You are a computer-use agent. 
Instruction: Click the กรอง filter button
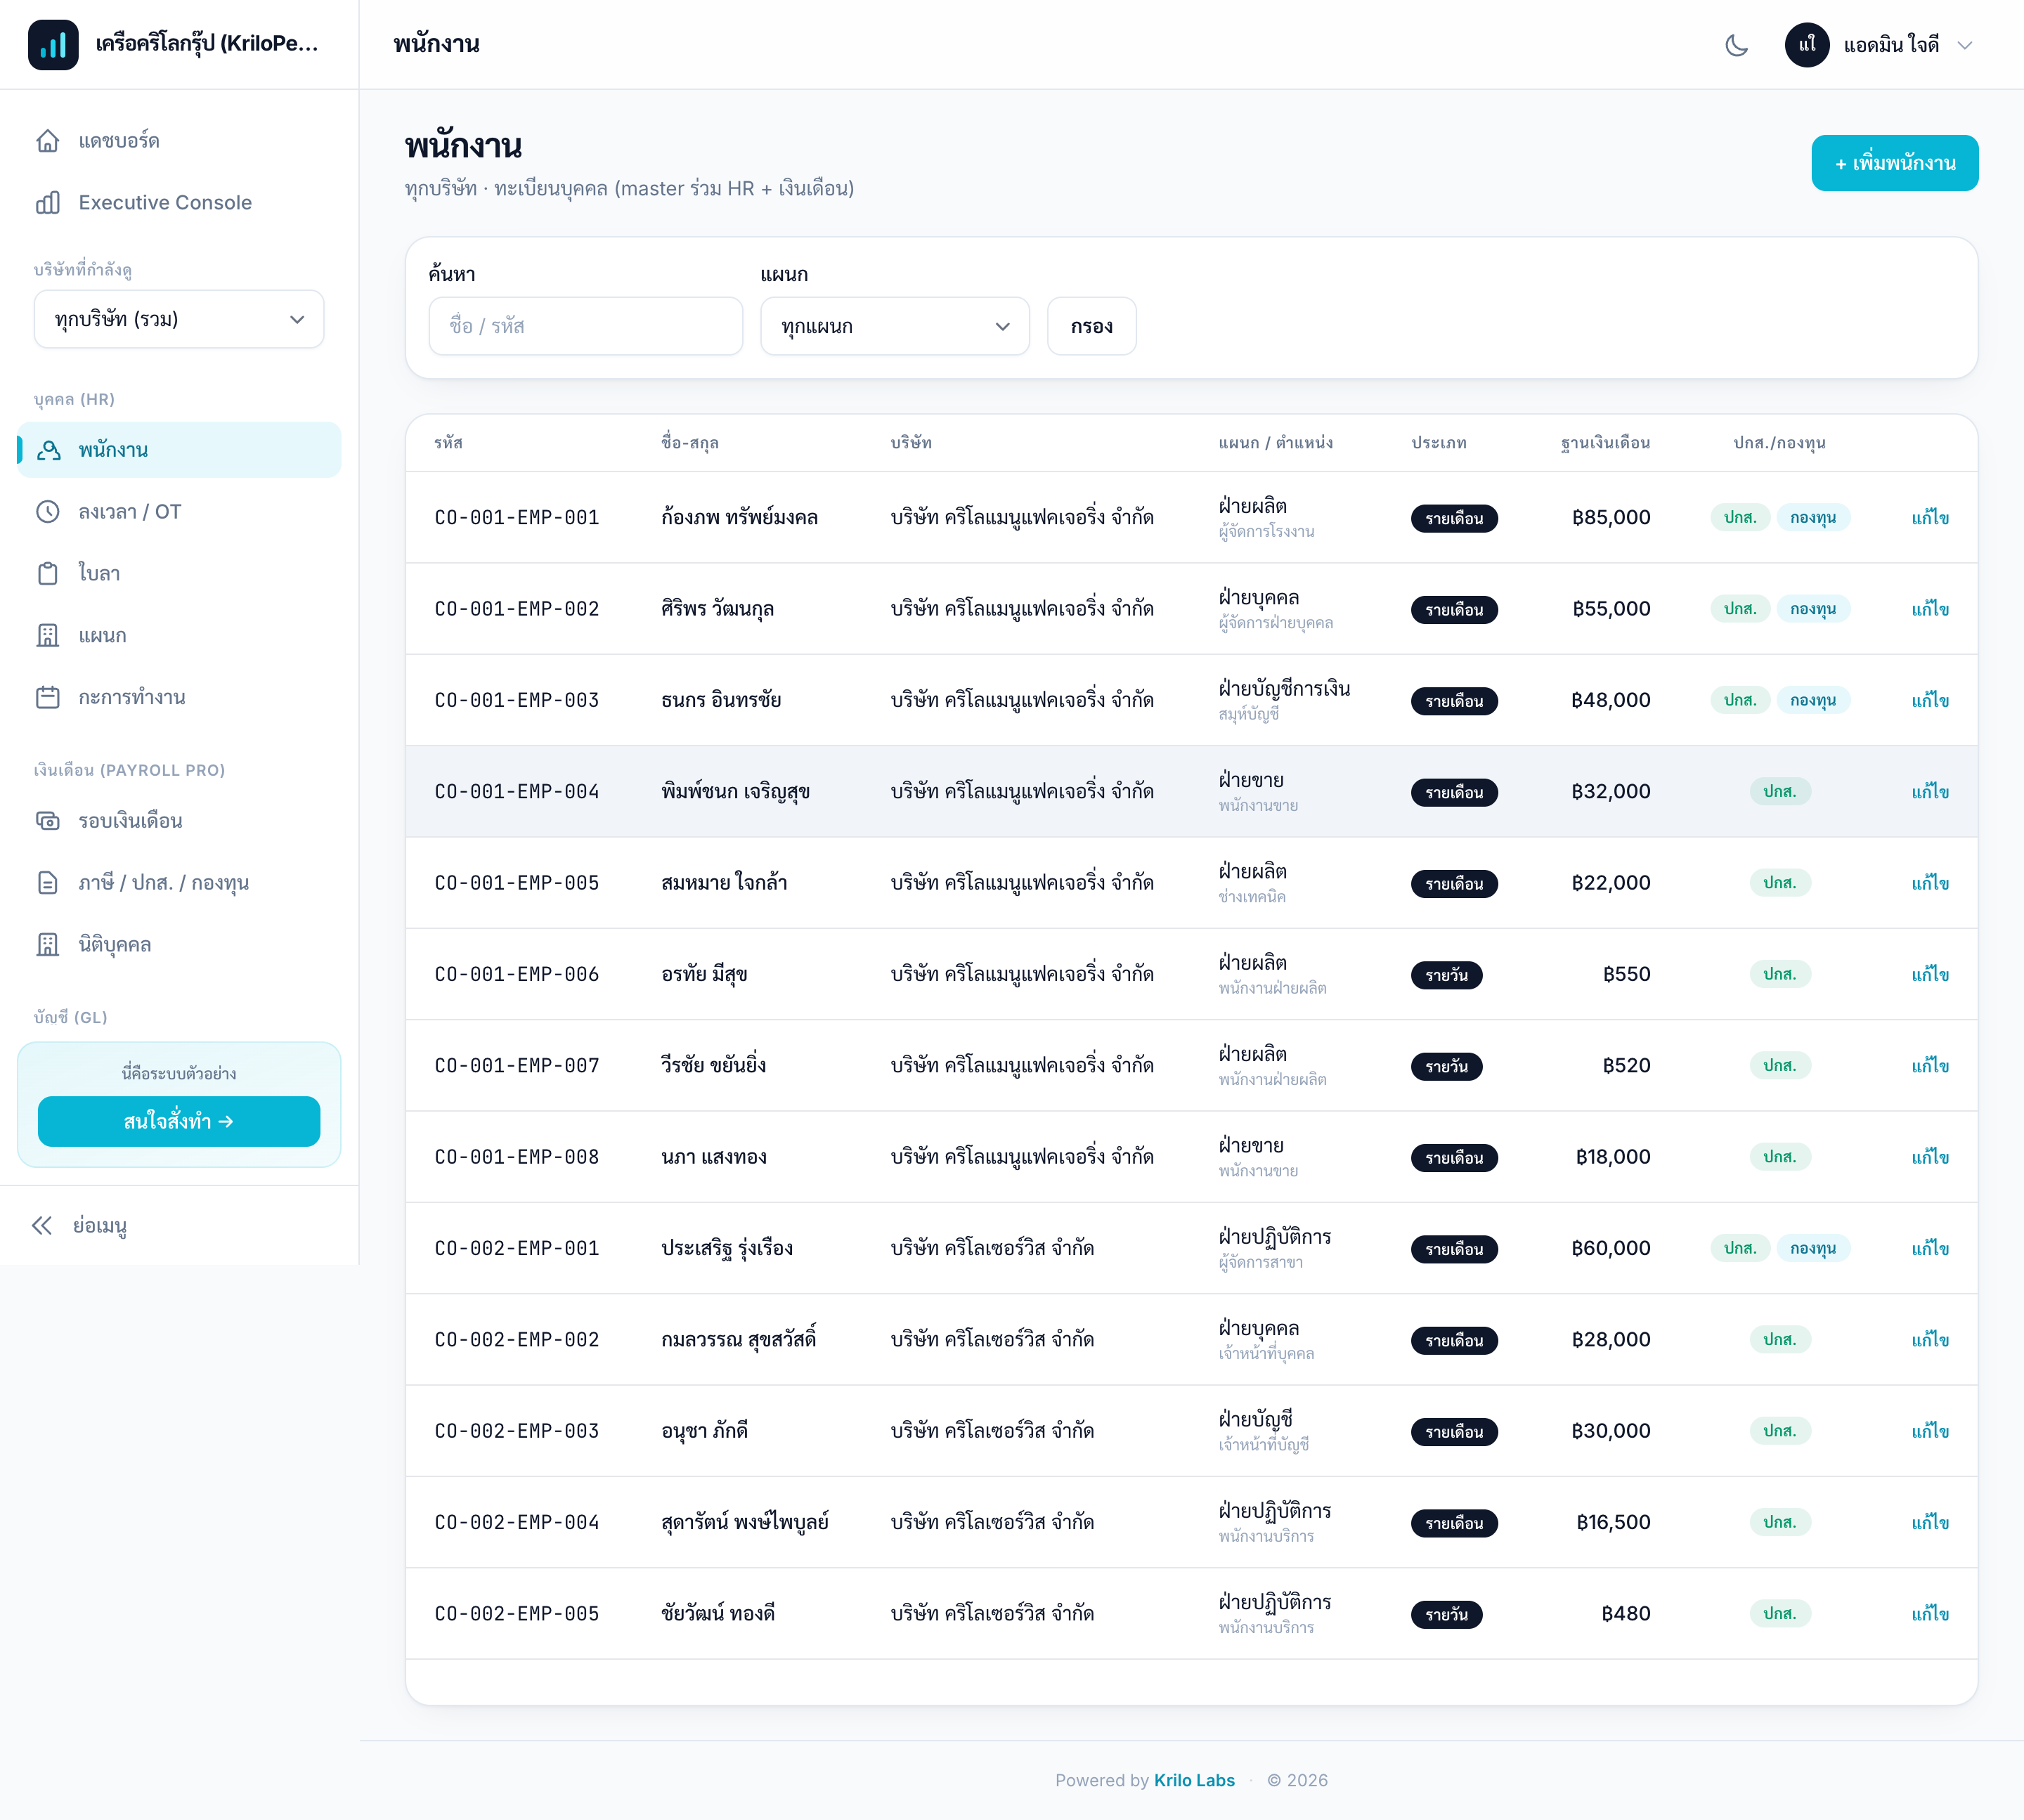tap(1091, 326)
